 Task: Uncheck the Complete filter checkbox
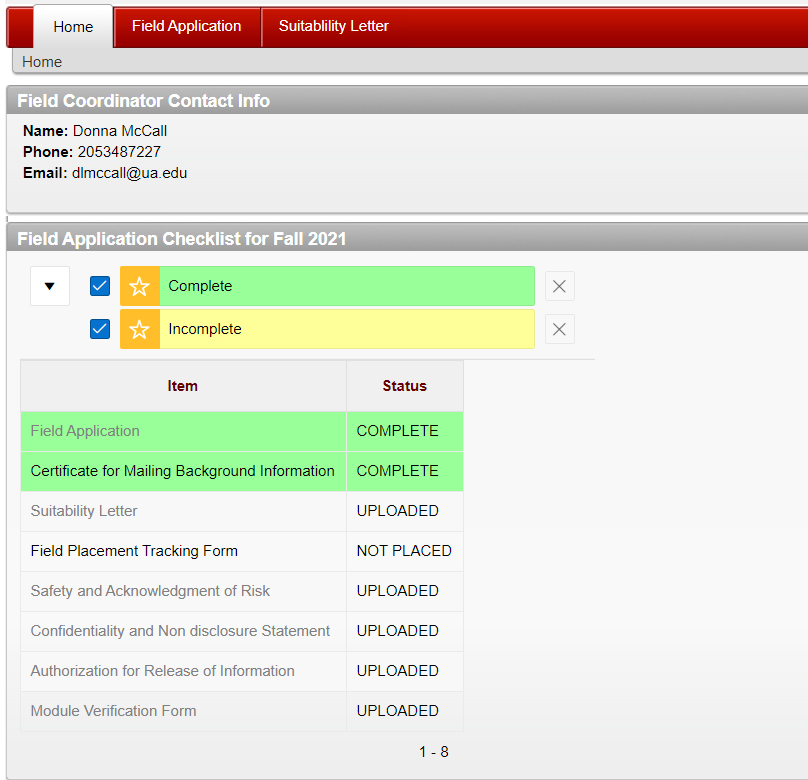pos(100,287)
